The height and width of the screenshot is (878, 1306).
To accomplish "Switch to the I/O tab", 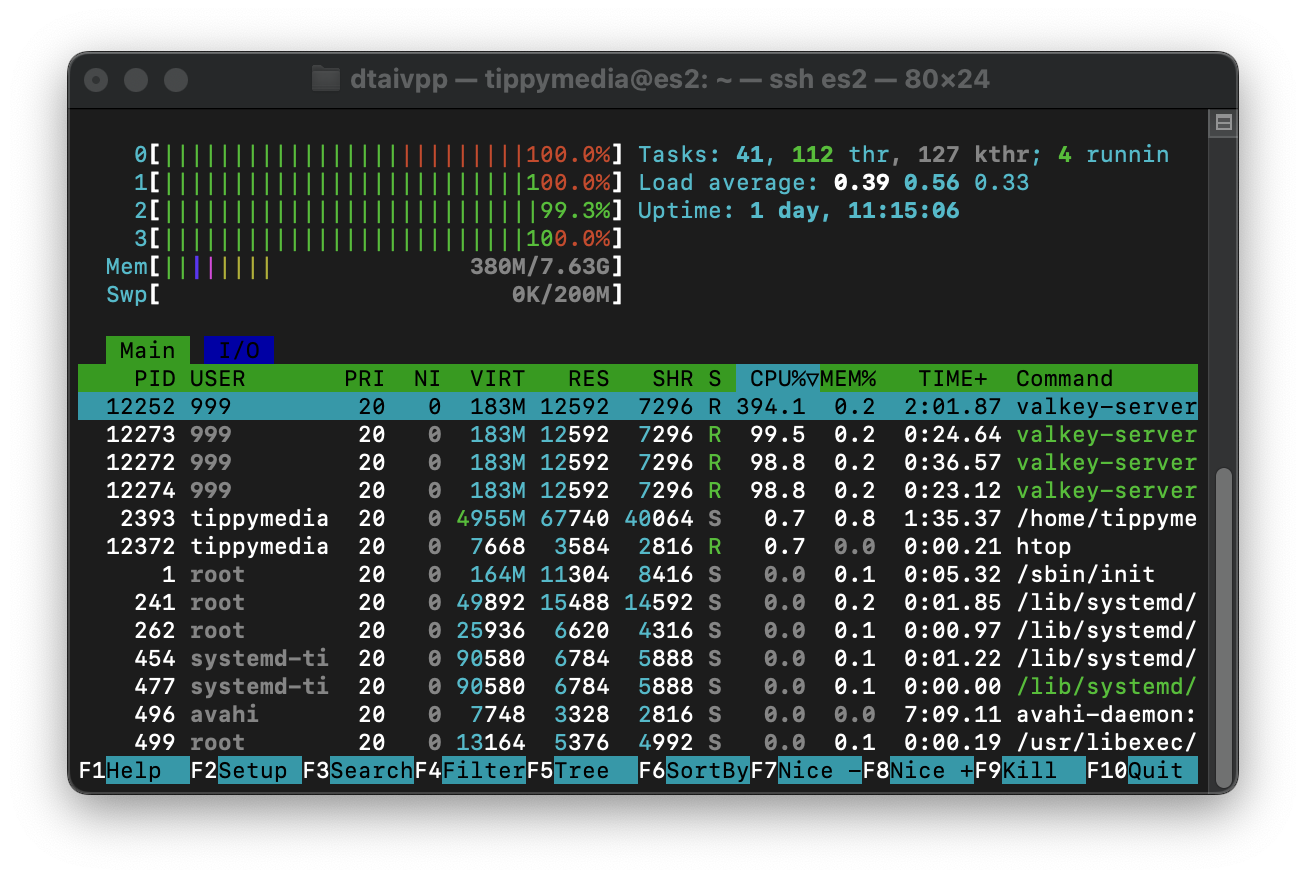I will tap(237, 350).
